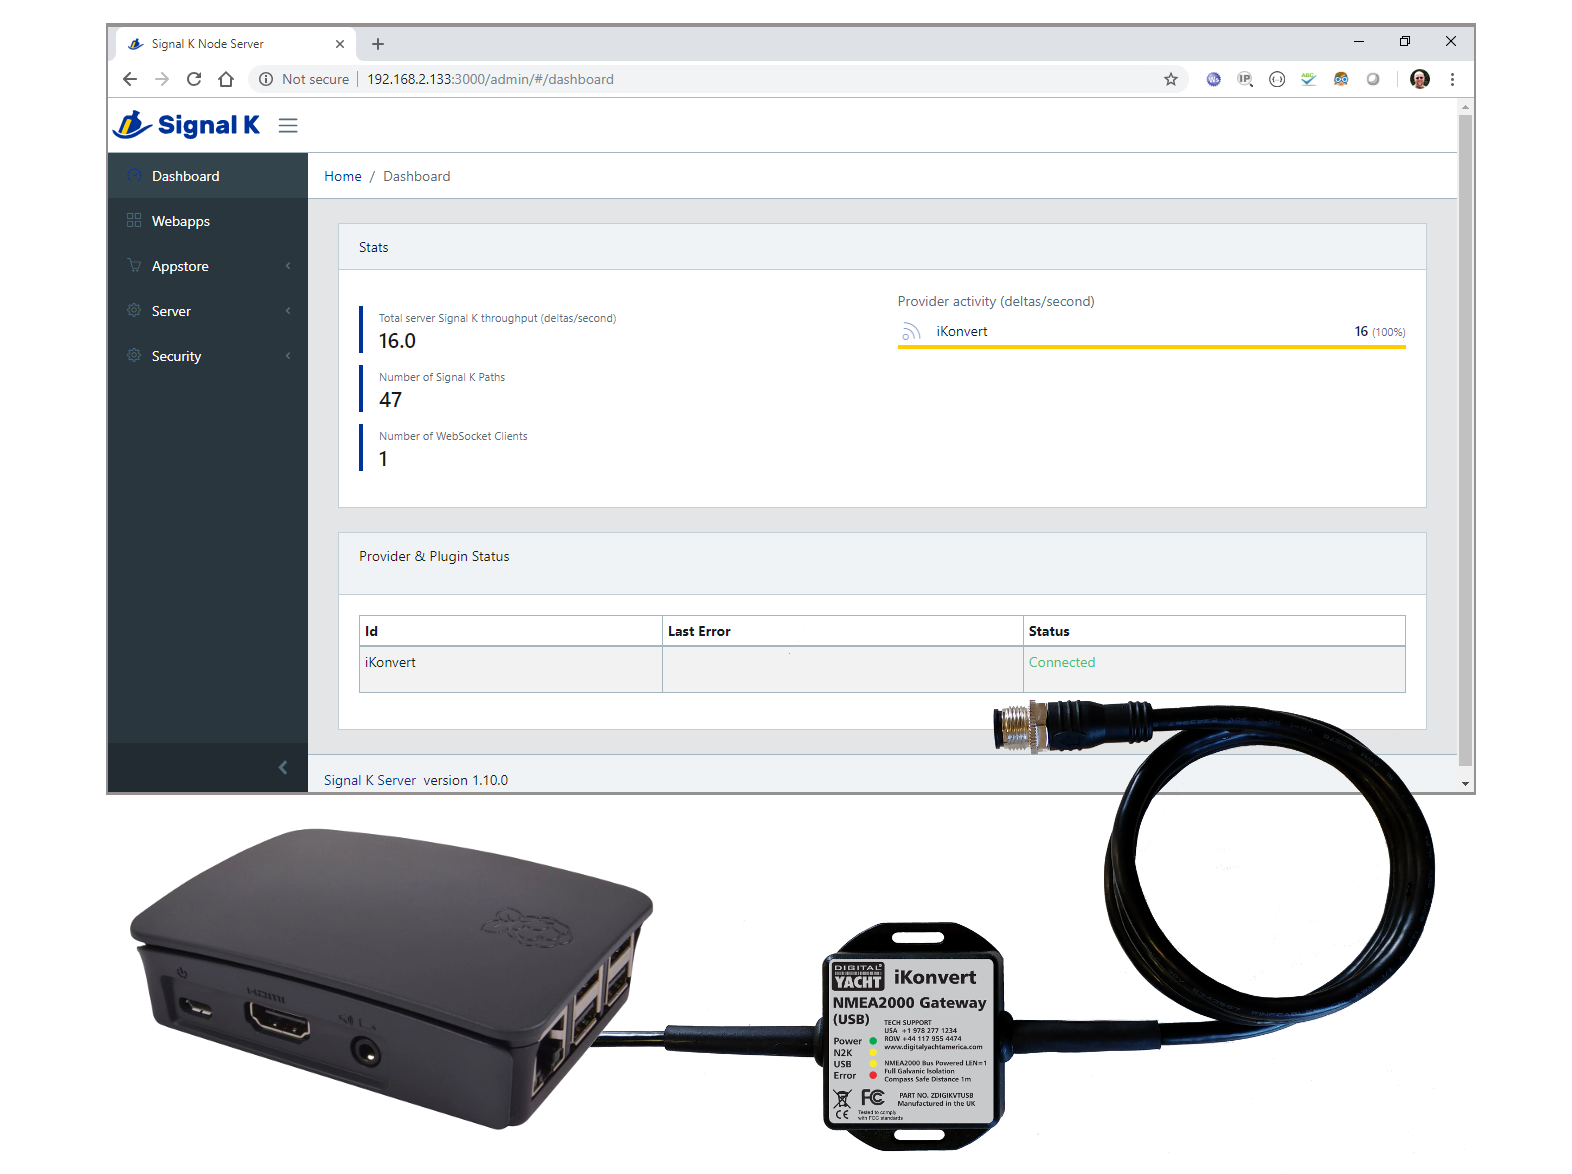
Task: Bookmark page with the star icon
Action: [1171, 79]
